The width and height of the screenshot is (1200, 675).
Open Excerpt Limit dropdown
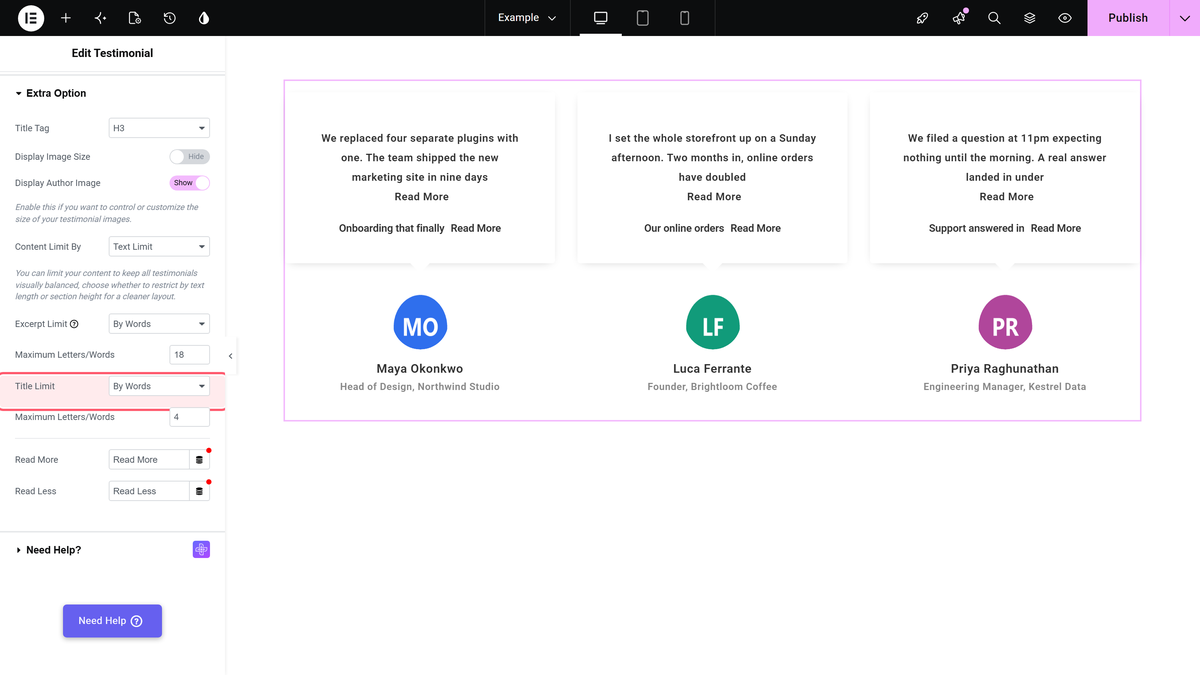point(159,324)
